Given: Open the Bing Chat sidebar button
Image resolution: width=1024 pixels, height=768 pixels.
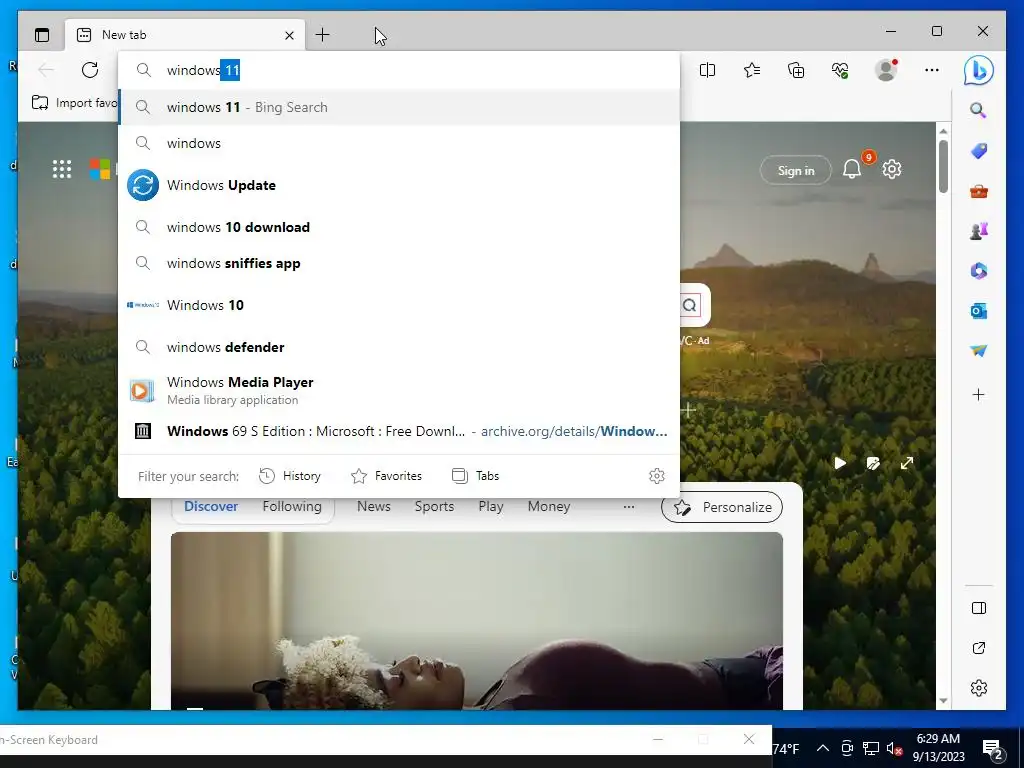Looking at the screenshot, I should click(x=978, y=71).
